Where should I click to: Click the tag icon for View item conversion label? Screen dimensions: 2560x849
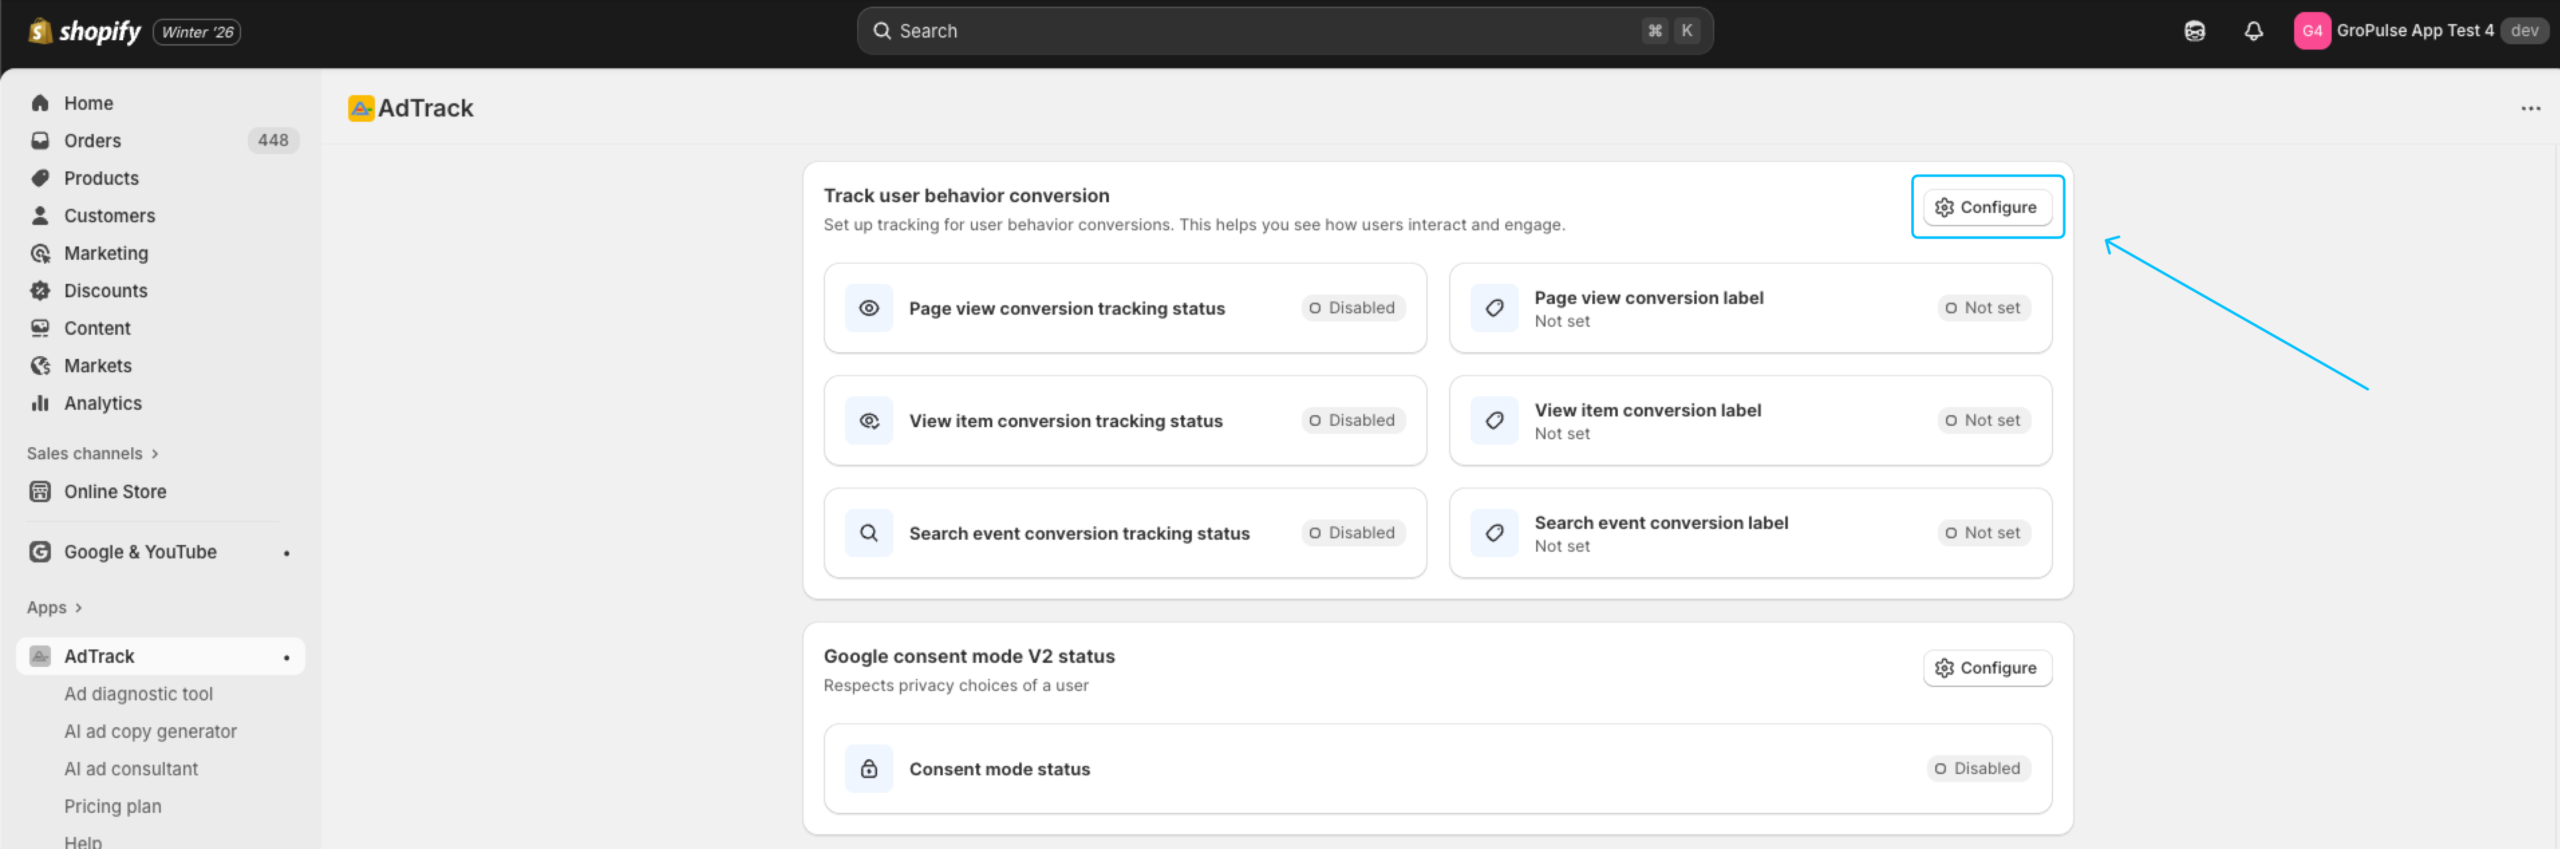tap(1494, 421)
